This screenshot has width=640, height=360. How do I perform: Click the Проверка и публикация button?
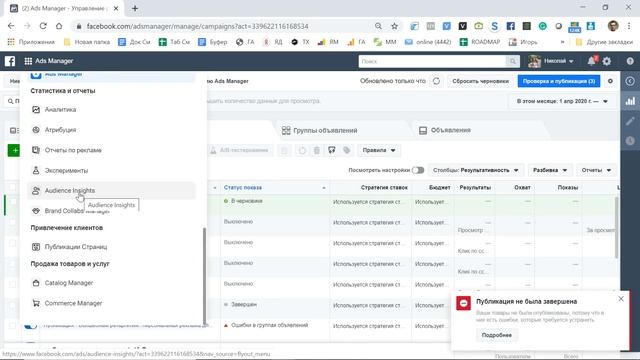pyautogui.click(x=558, y=81)
